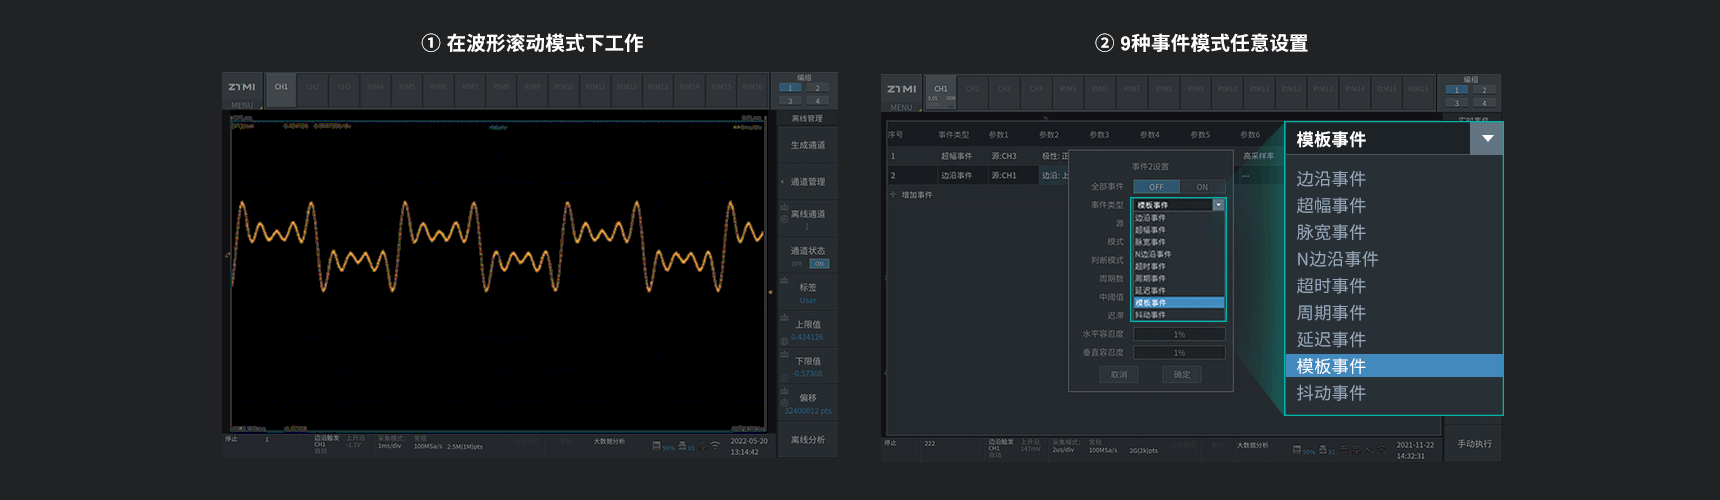Switch 全部事件 to ON
The image size is (1720, 500).
(1202, 187)
